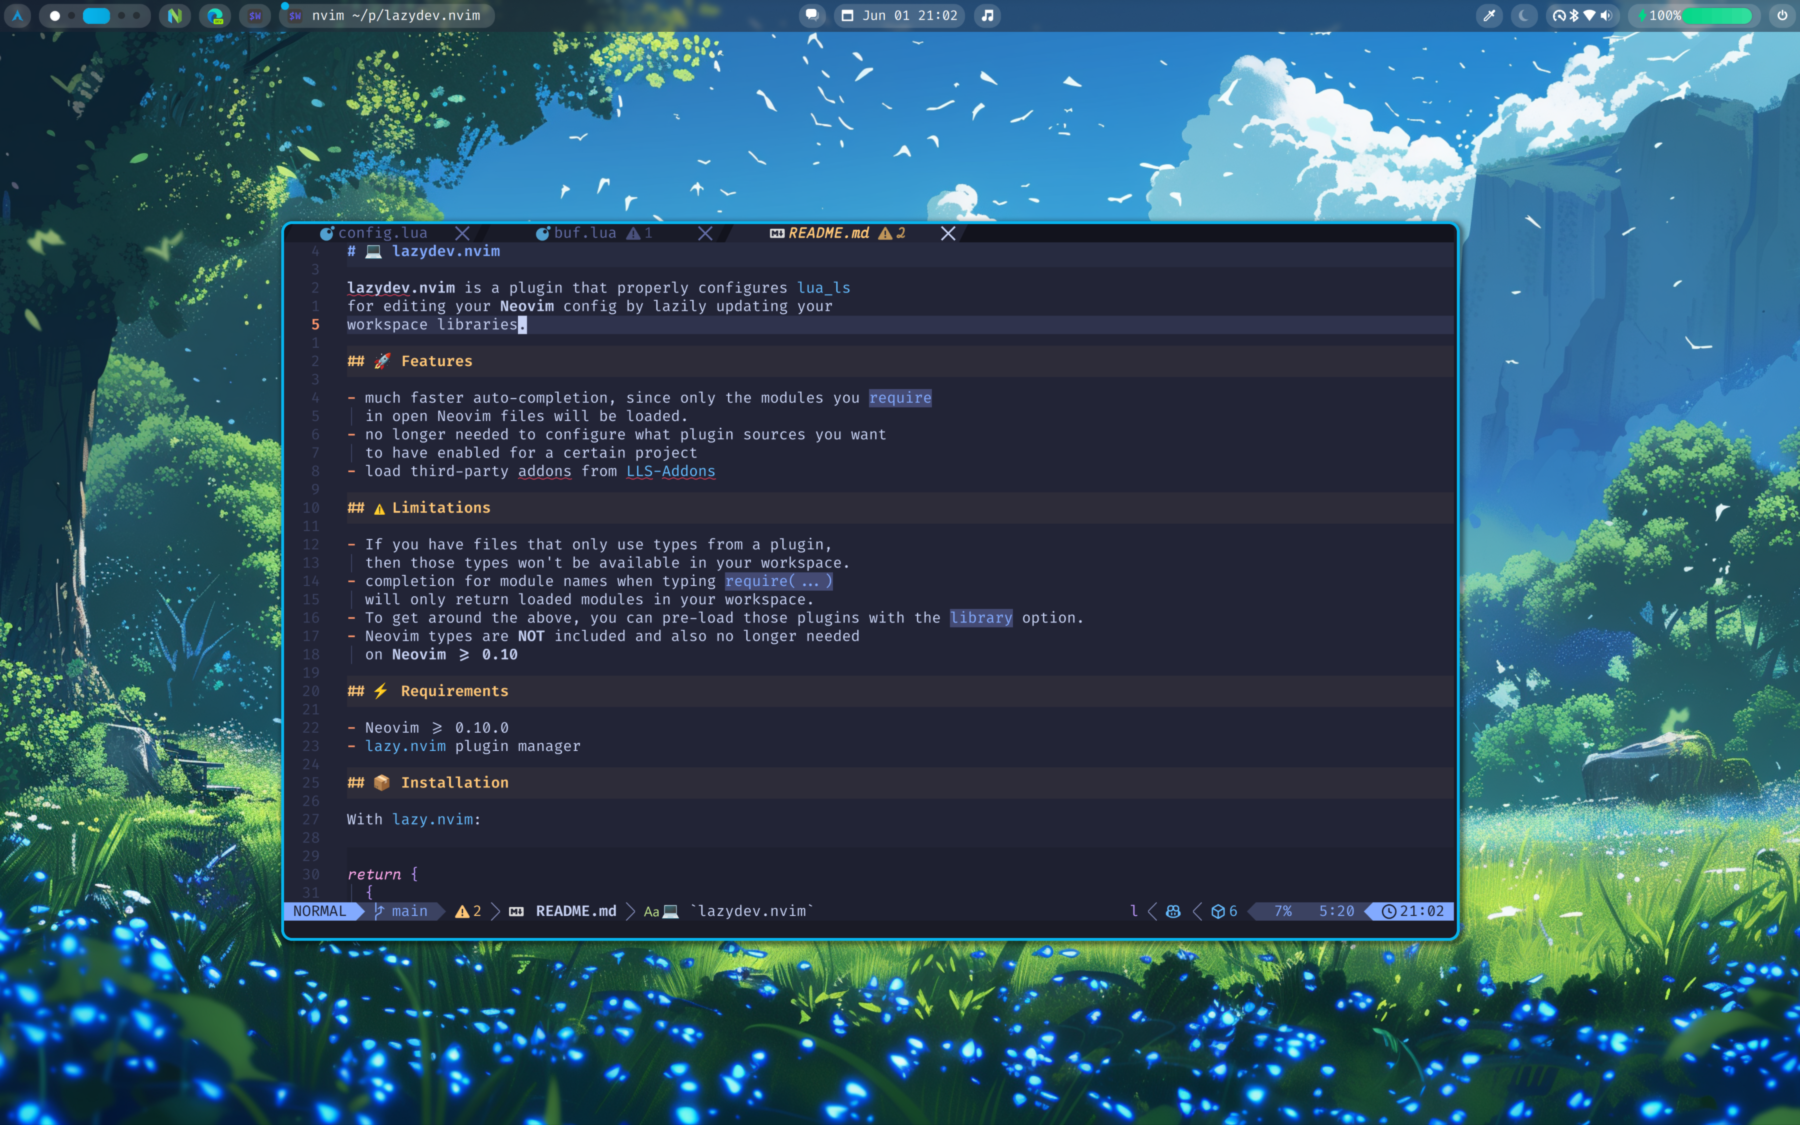1800x1125 pixels.
Task: Click the chat notification icon in the top bar
Action: pyautogui.click(x=811, y=15)
